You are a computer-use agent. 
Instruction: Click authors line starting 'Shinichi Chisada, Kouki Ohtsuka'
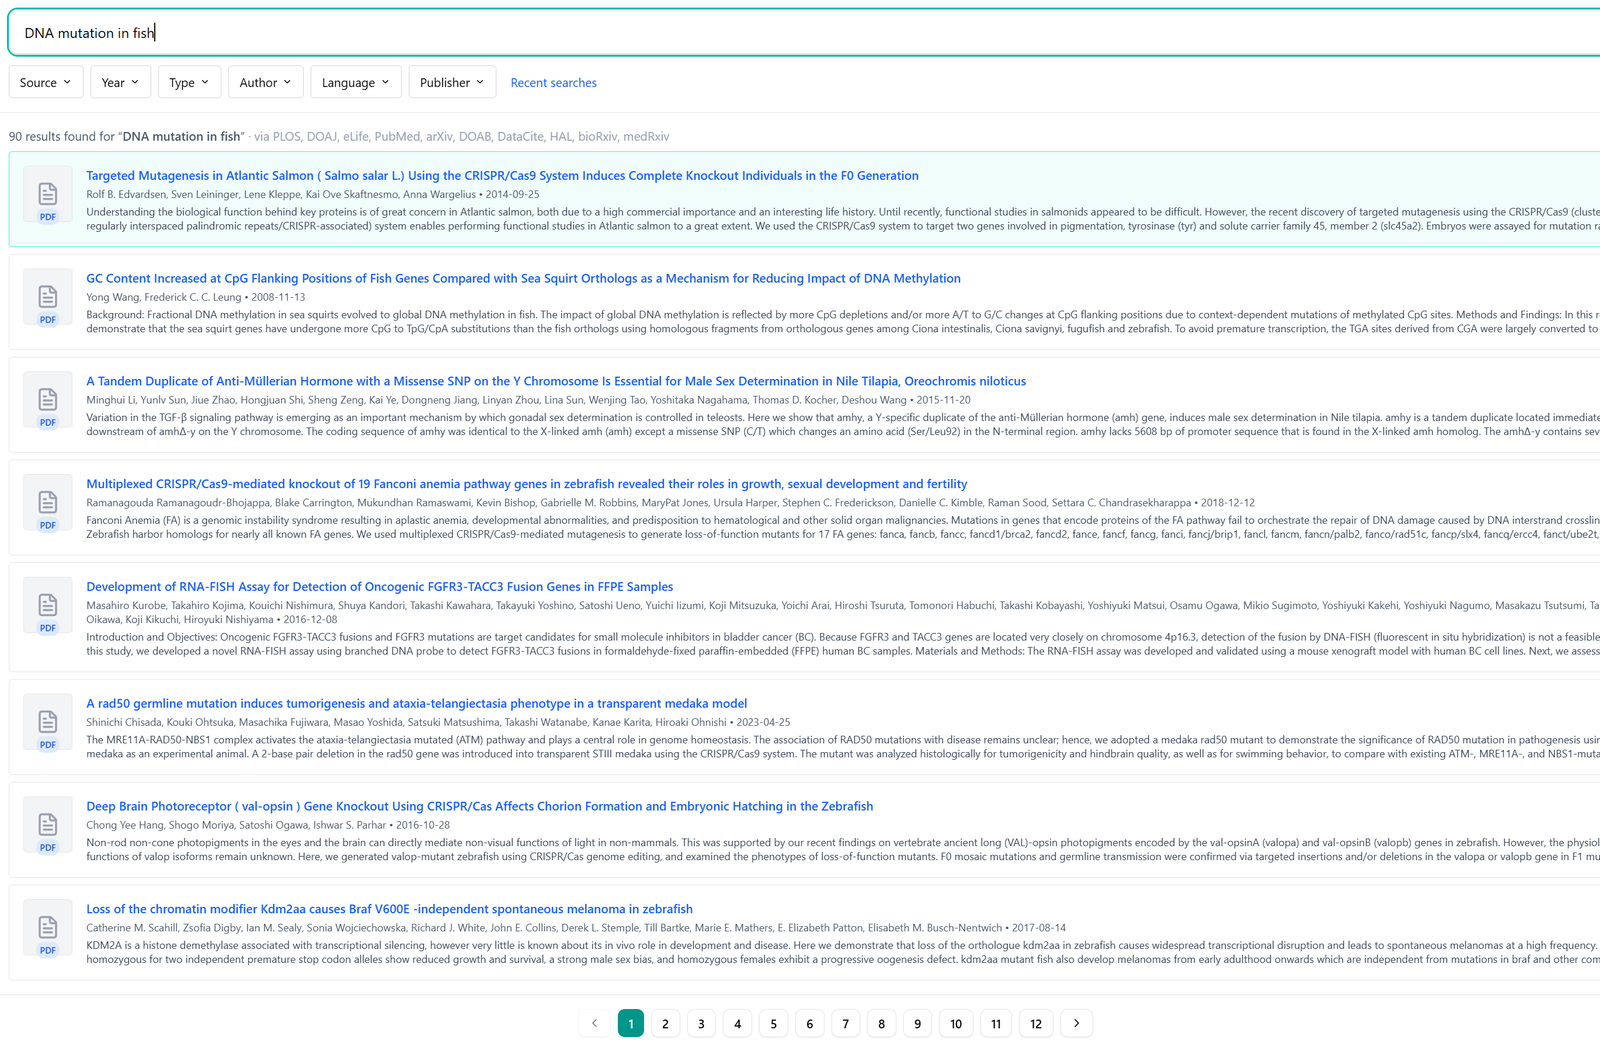point(438,722)
